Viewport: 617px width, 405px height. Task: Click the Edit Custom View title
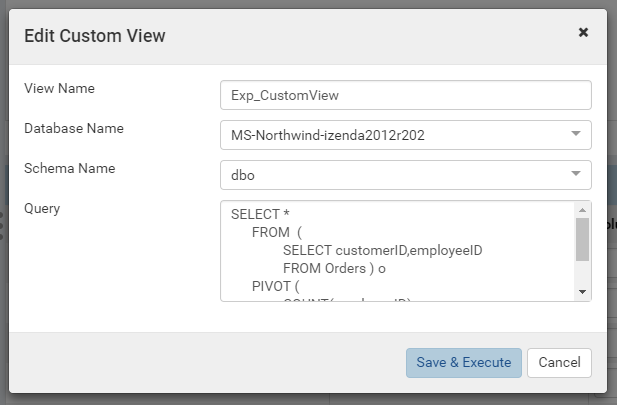click(95, 36)
